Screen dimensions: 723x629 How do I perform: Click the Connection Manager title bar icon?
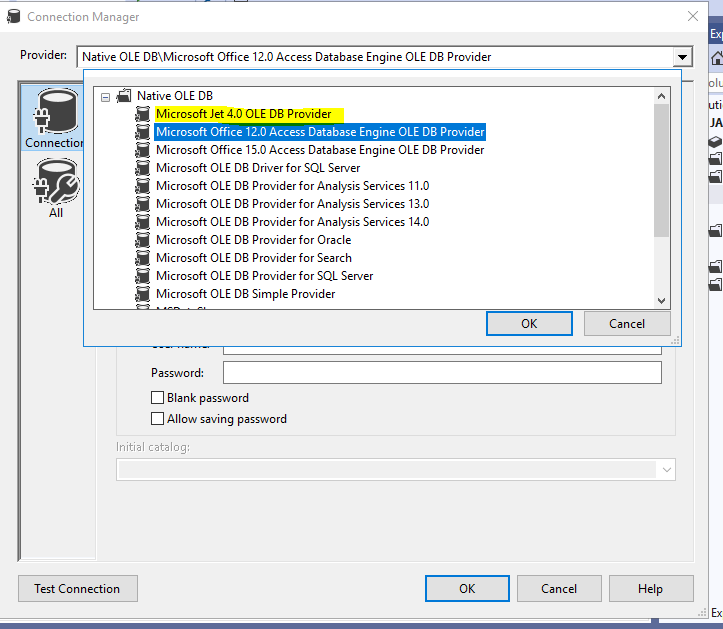14,17
